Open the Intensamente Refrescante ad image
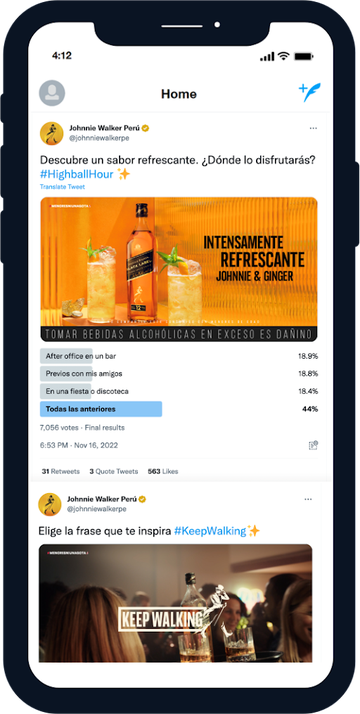 point(179,269)
